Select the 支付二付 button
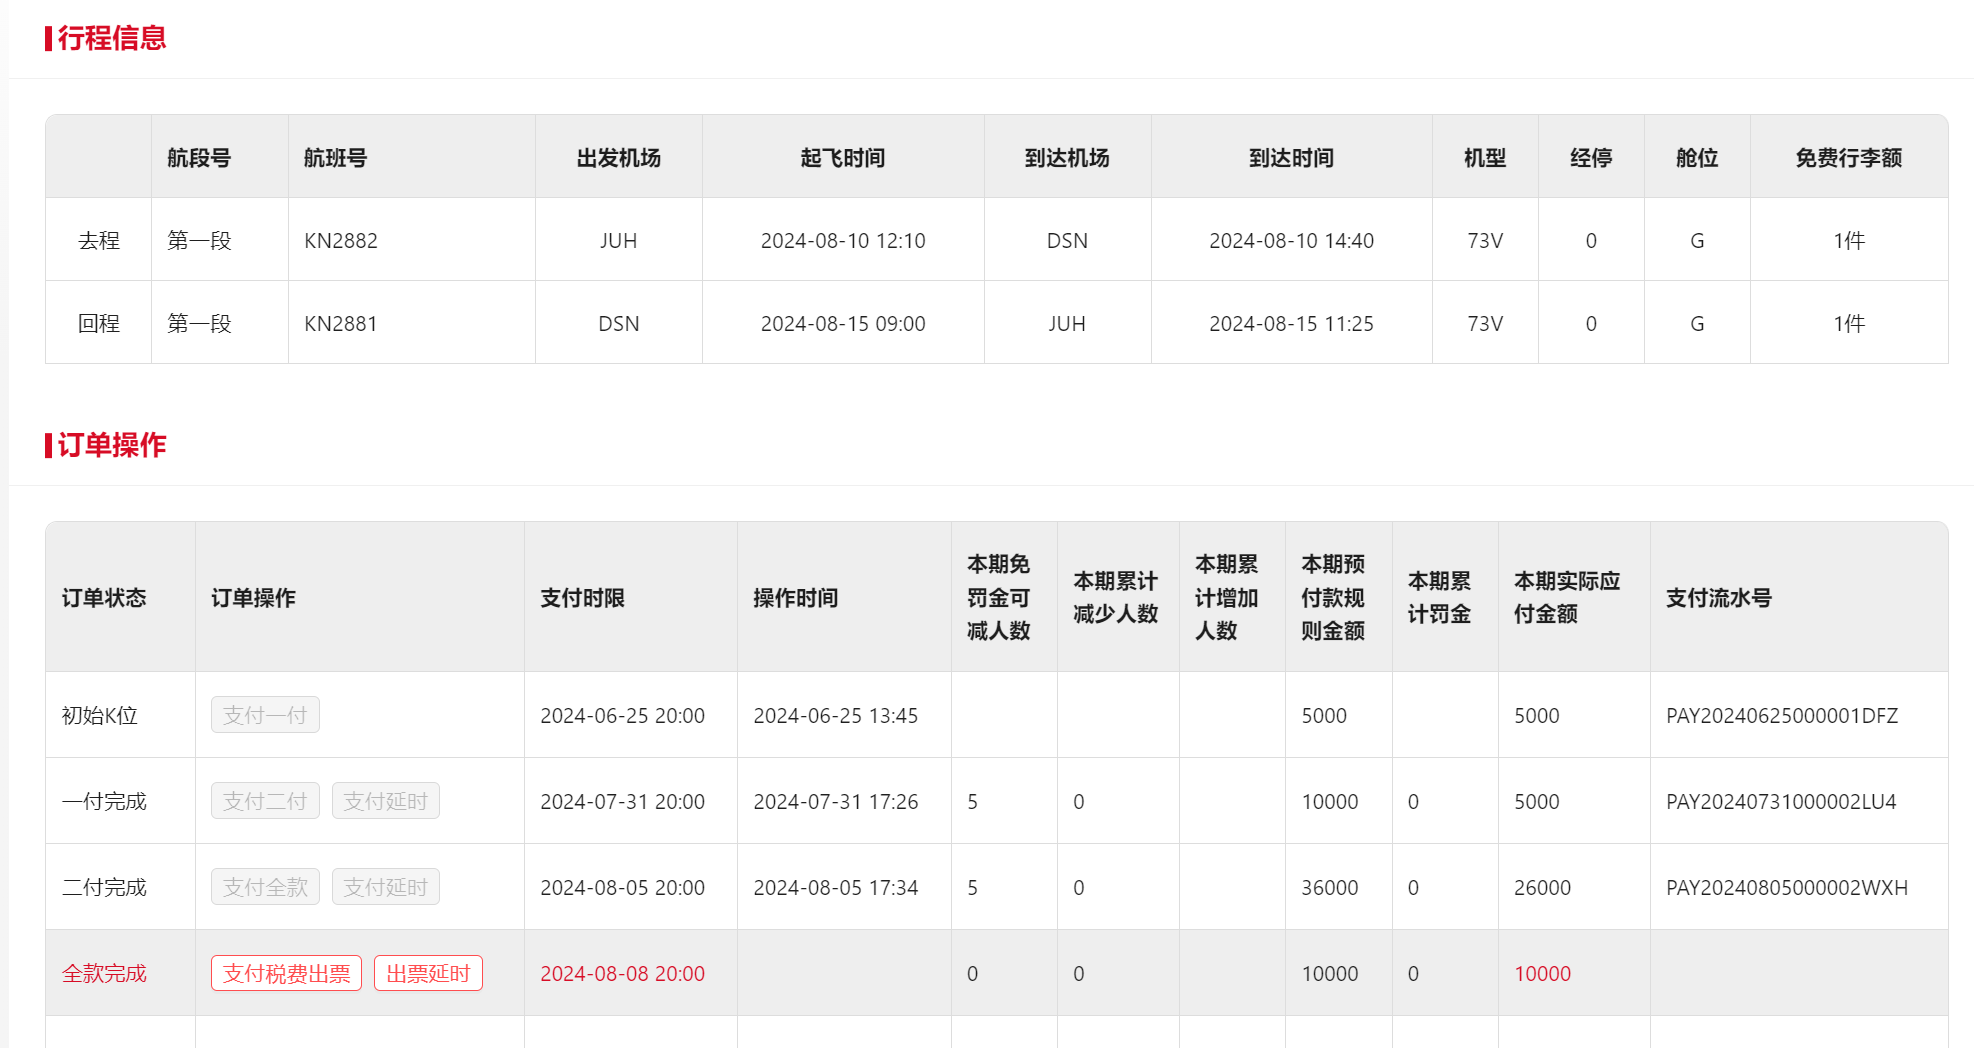 (265, 801)
